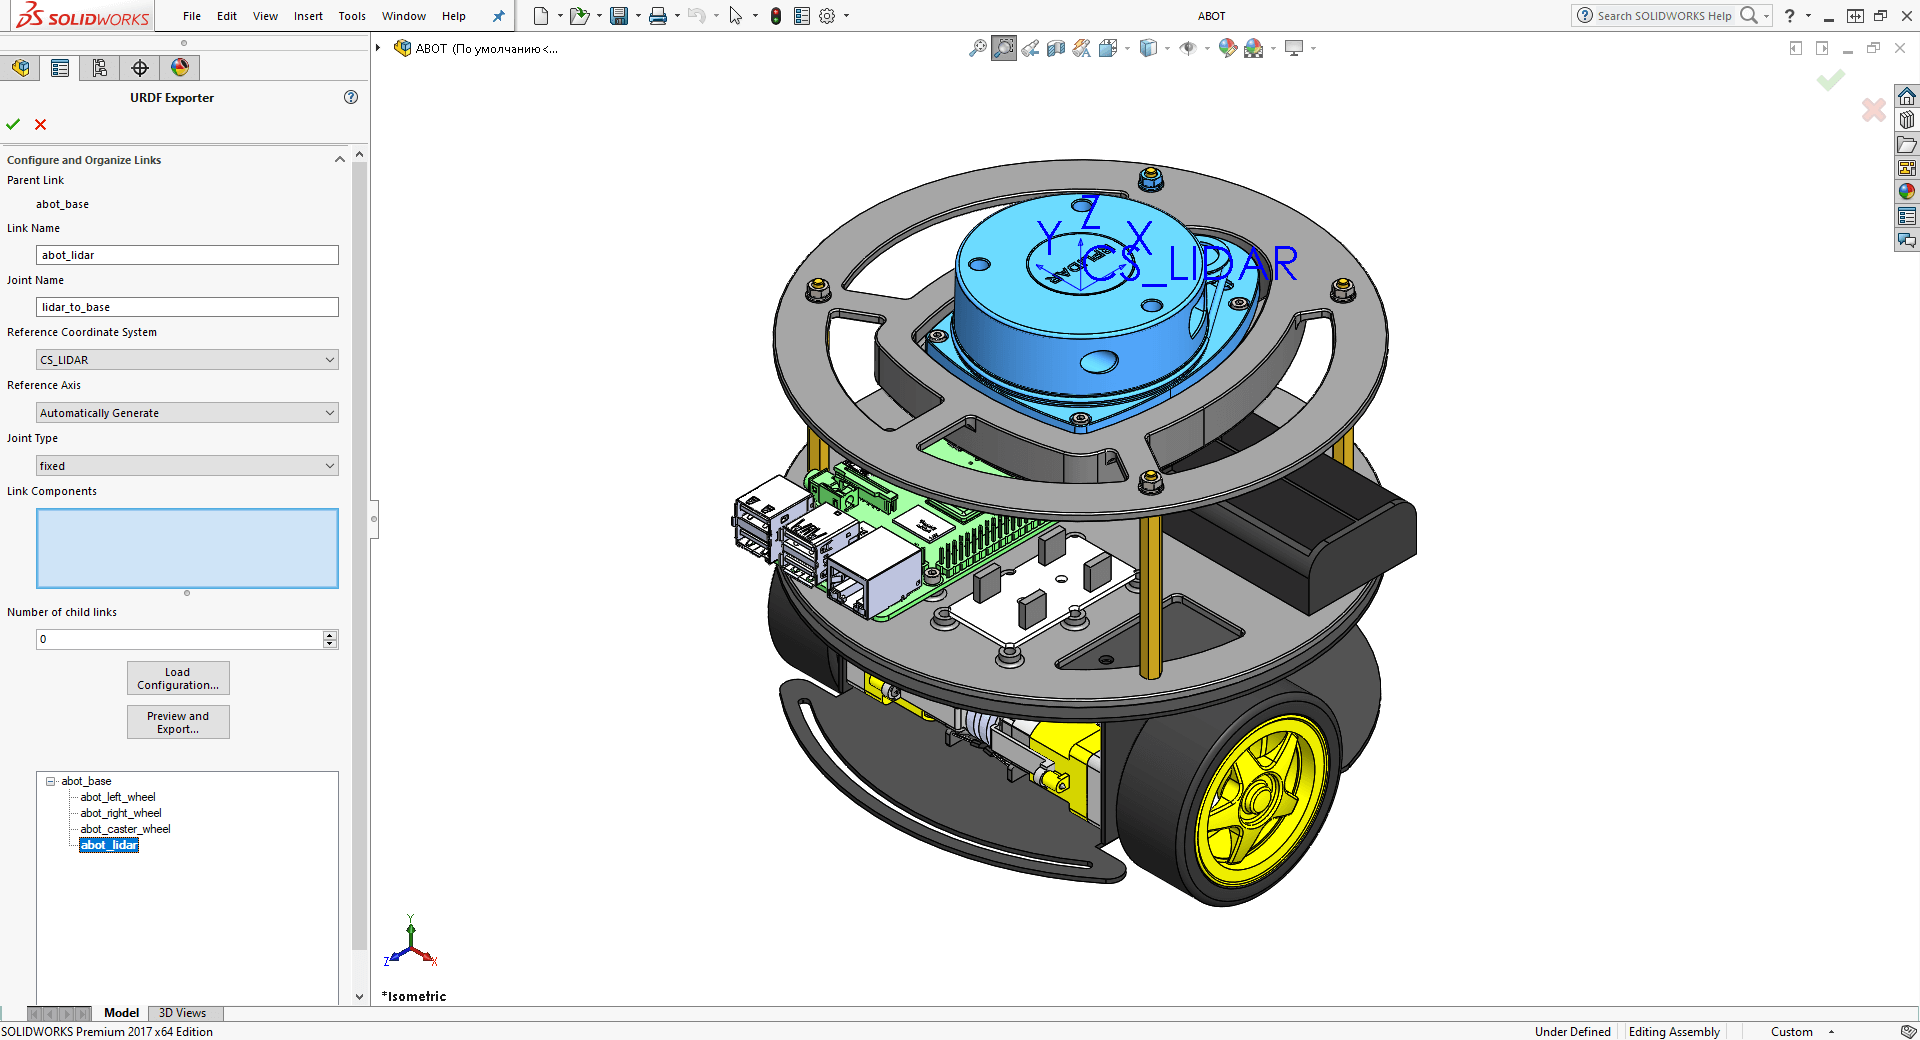Switch to the 3D Views tab
The width and height of the screenshot is (1920, 1040).
pos(184,1013)
